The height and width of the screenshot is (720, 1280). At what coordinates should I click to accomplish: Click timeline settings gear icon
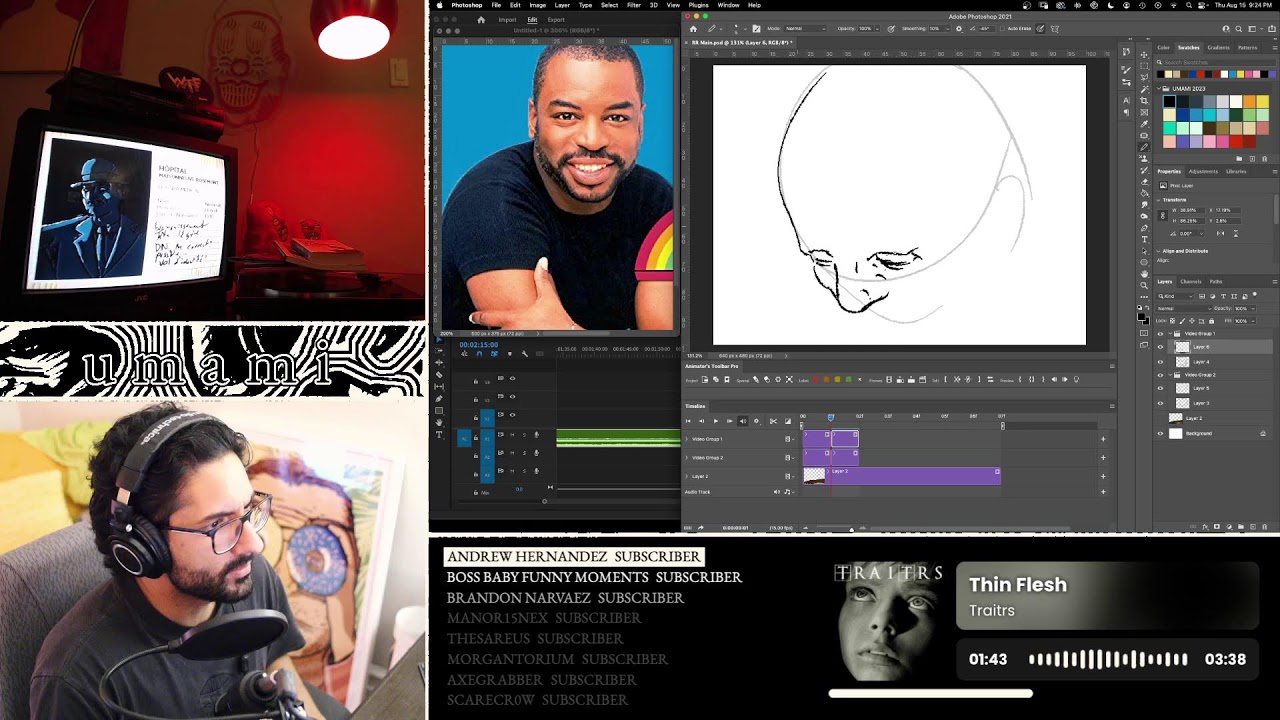coord(756,421)
